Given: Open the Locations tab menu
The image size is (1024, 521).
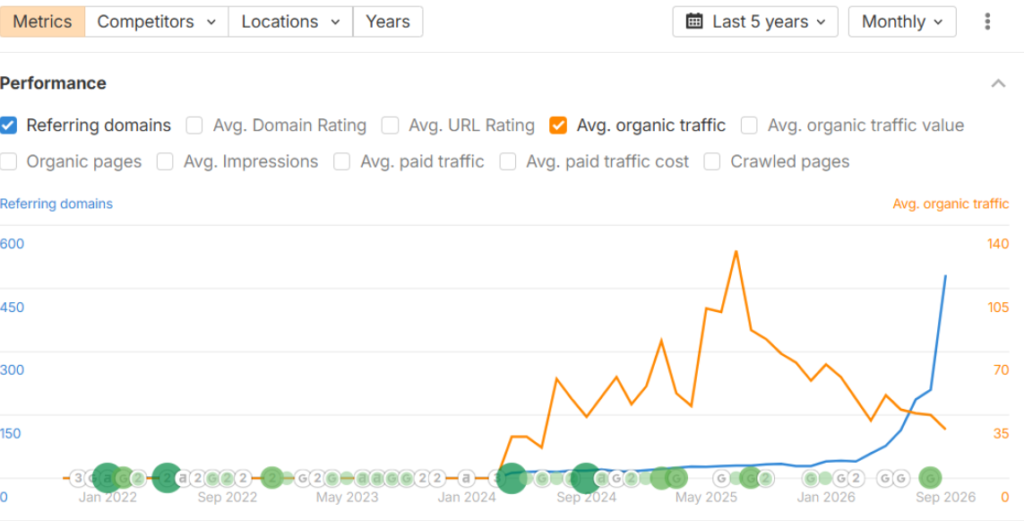Looking at the screenshot, I should [291, 22].
